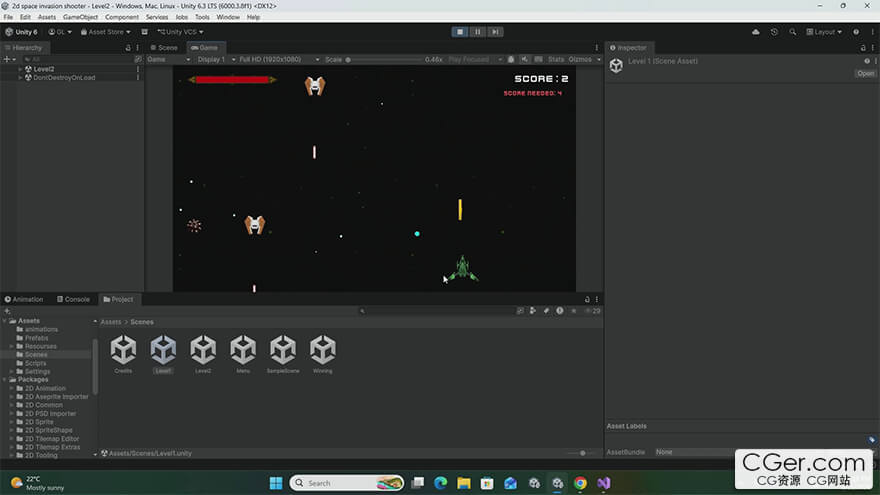Switch to the Animation tab
This screenshot has width=880, height=495.
tap(24, 299)
